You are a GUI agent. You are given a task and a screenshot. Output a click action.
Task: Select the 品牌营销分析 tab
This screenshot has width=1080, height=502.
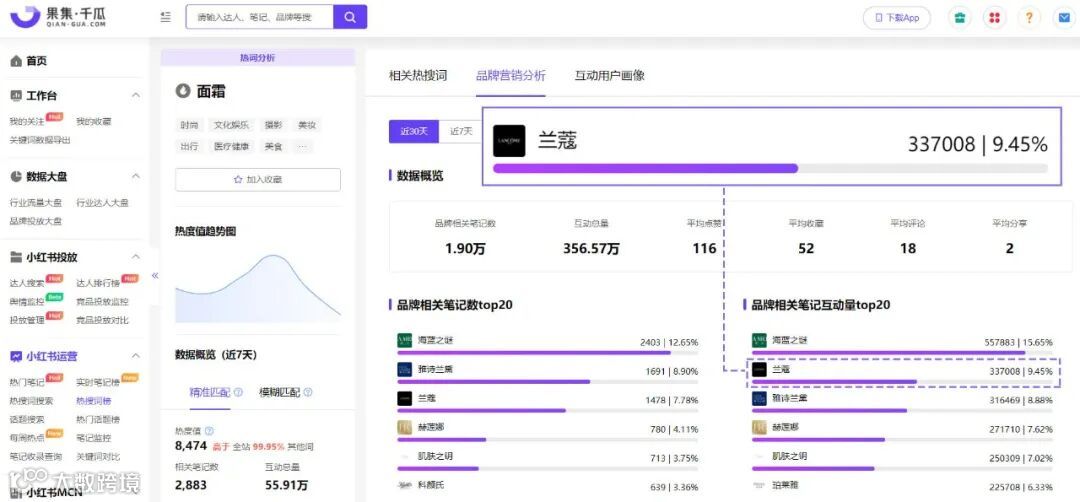click(x=510, y=75)
